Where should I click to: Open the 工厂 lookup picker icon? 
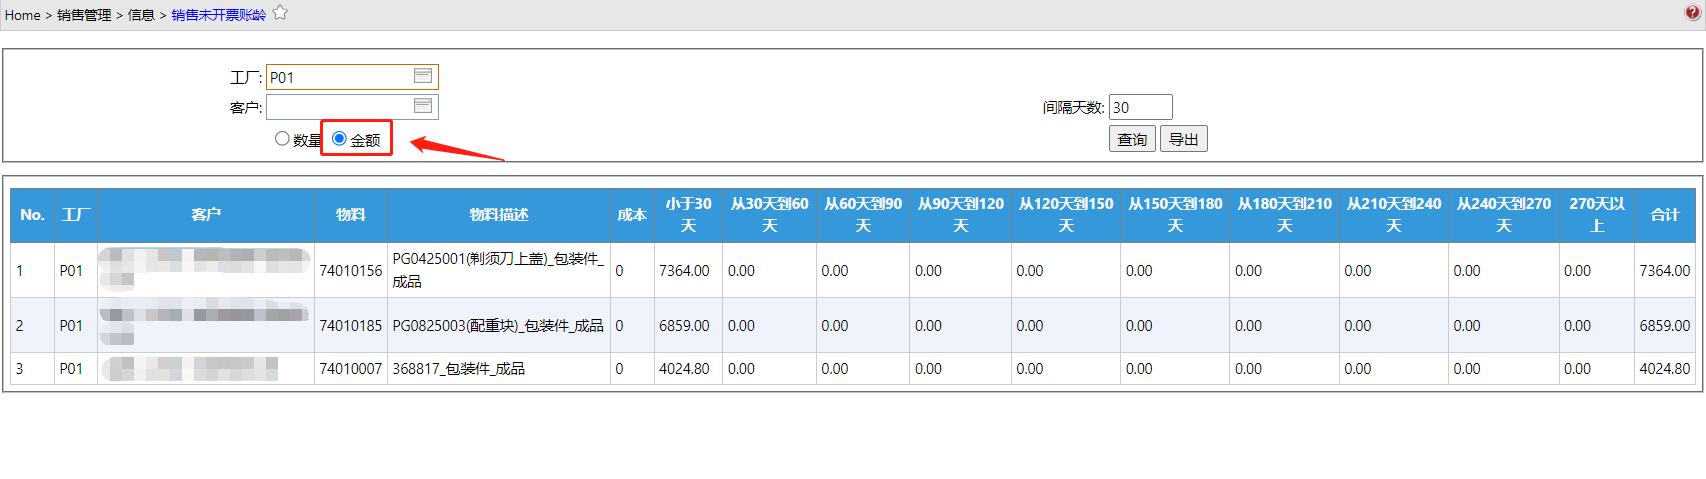(422, 76)
